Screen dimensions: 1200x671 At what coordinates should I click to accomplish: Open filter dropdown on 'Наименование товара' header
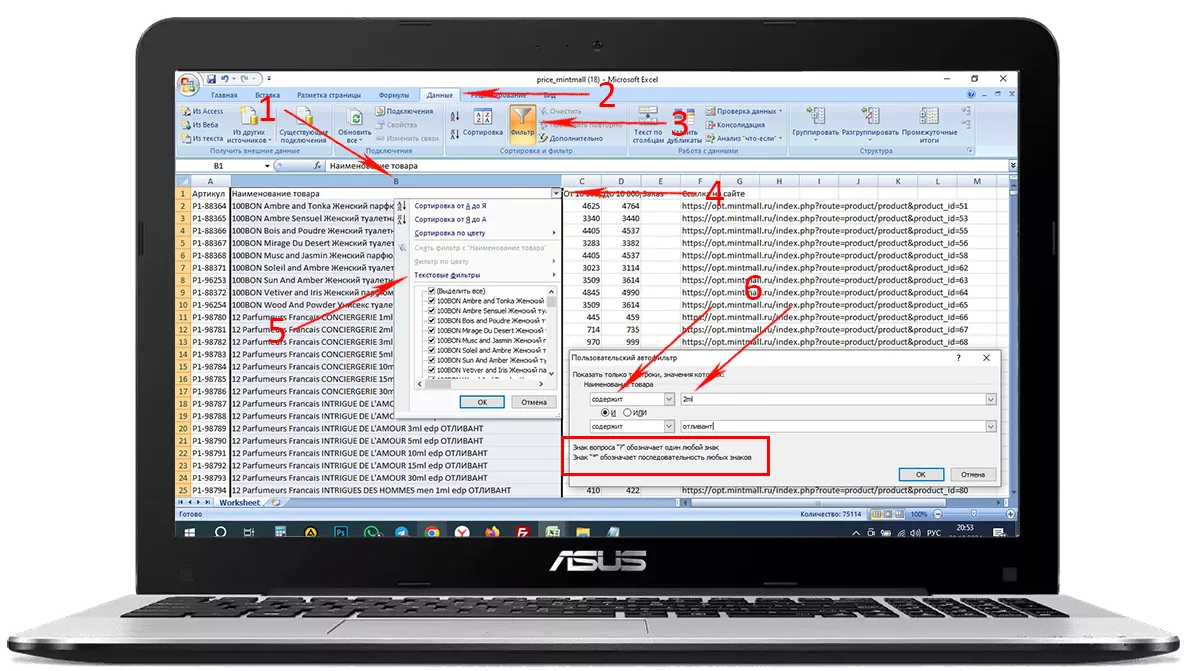coord(555,193)
